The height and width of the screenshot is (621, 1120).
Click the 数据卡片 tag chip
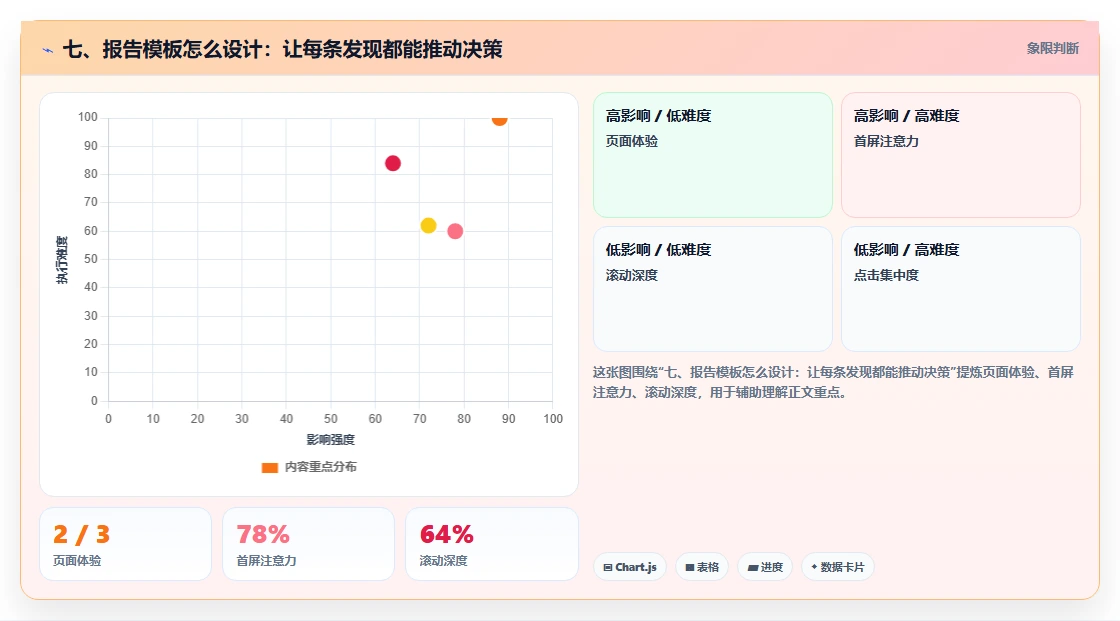(x=838, y=567)
